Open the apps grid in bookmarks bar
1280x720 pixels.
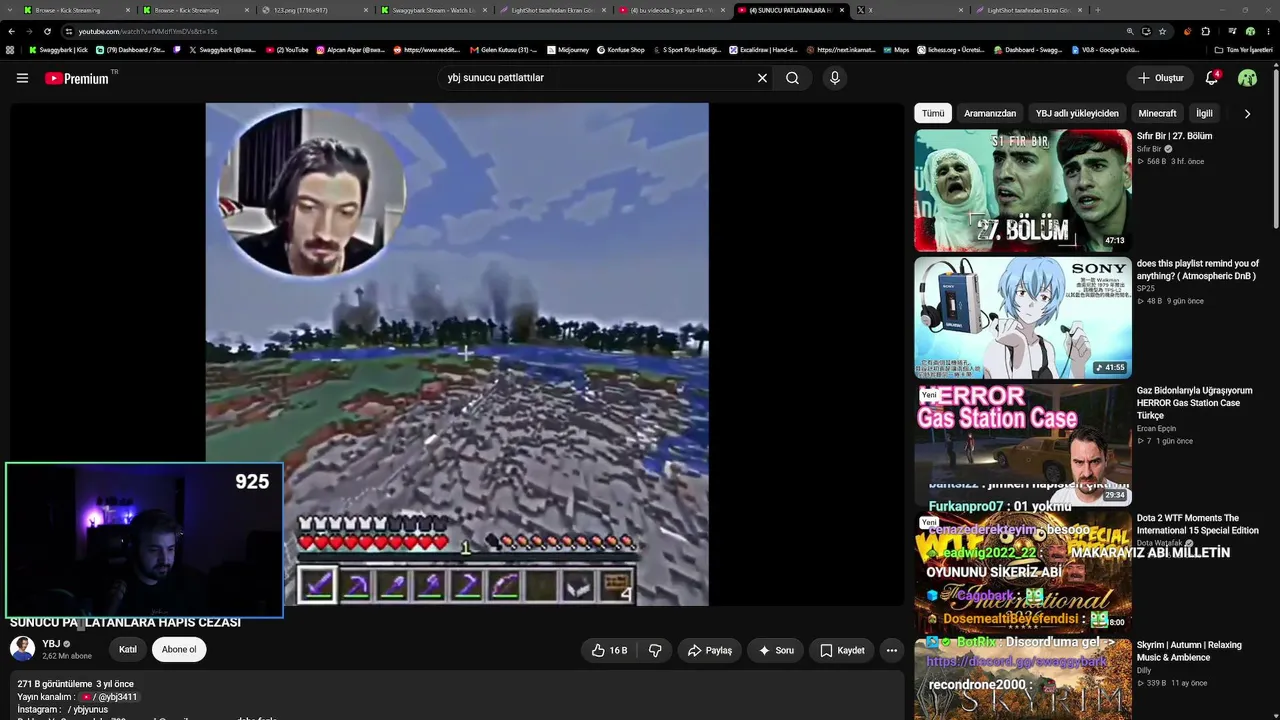[x=10, y=49]
